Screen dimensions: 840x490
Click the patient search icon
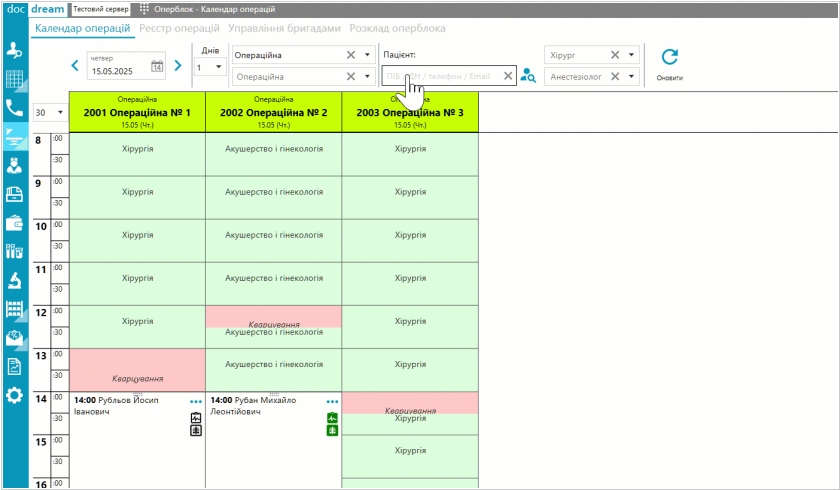pos(528,76)
